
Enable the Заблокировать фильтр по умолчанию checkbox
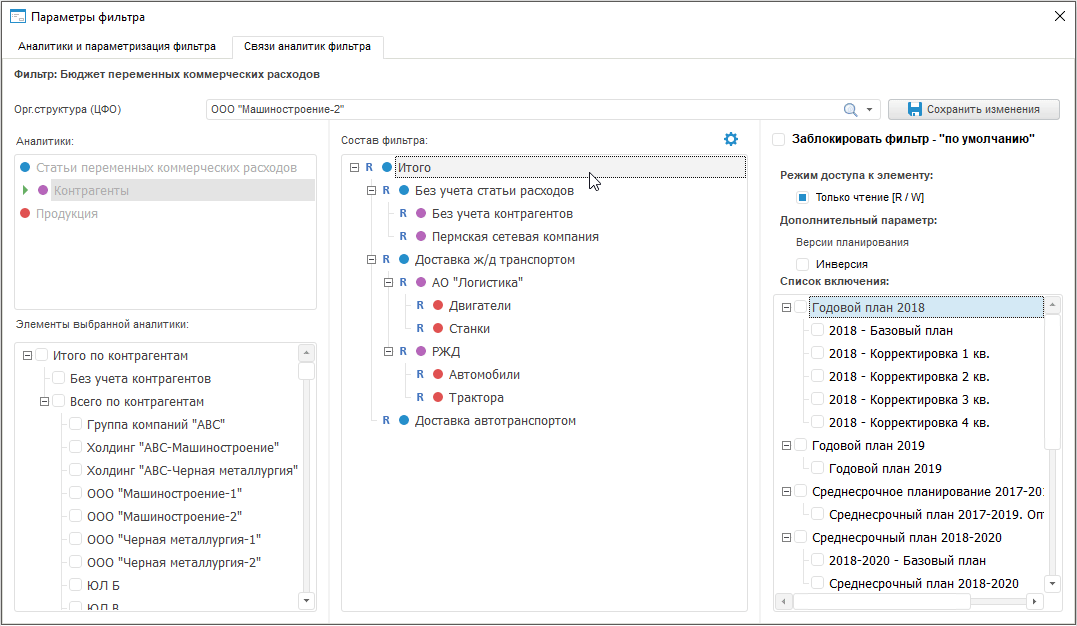pyautogui.click(x=778, y=140)
